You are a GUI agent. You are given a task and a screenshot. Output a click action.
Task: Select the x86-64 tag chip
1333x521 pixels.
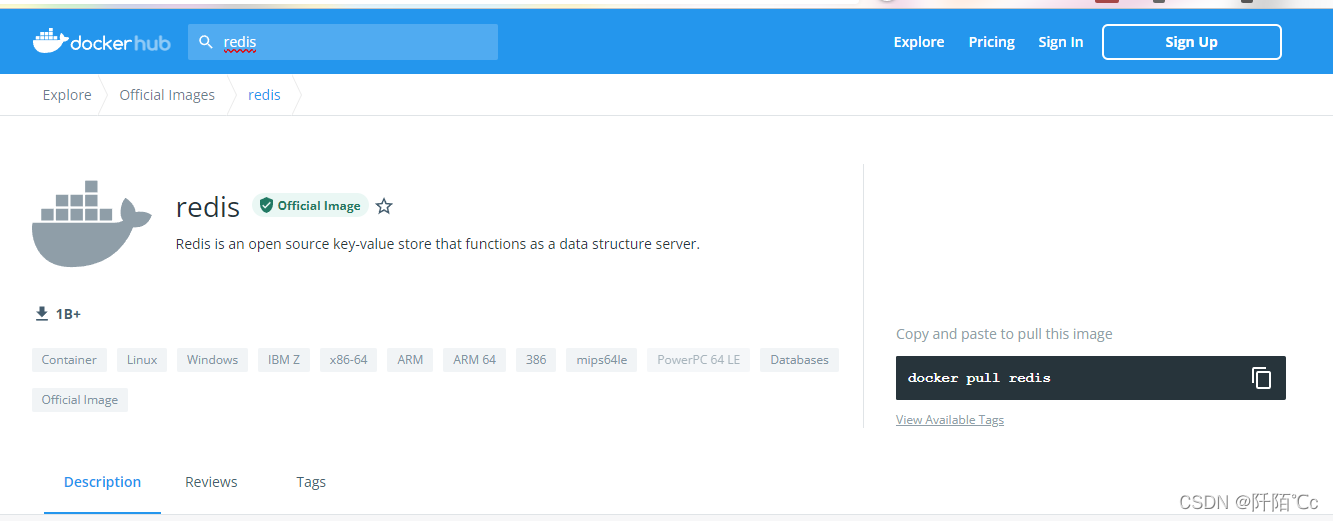349,360
